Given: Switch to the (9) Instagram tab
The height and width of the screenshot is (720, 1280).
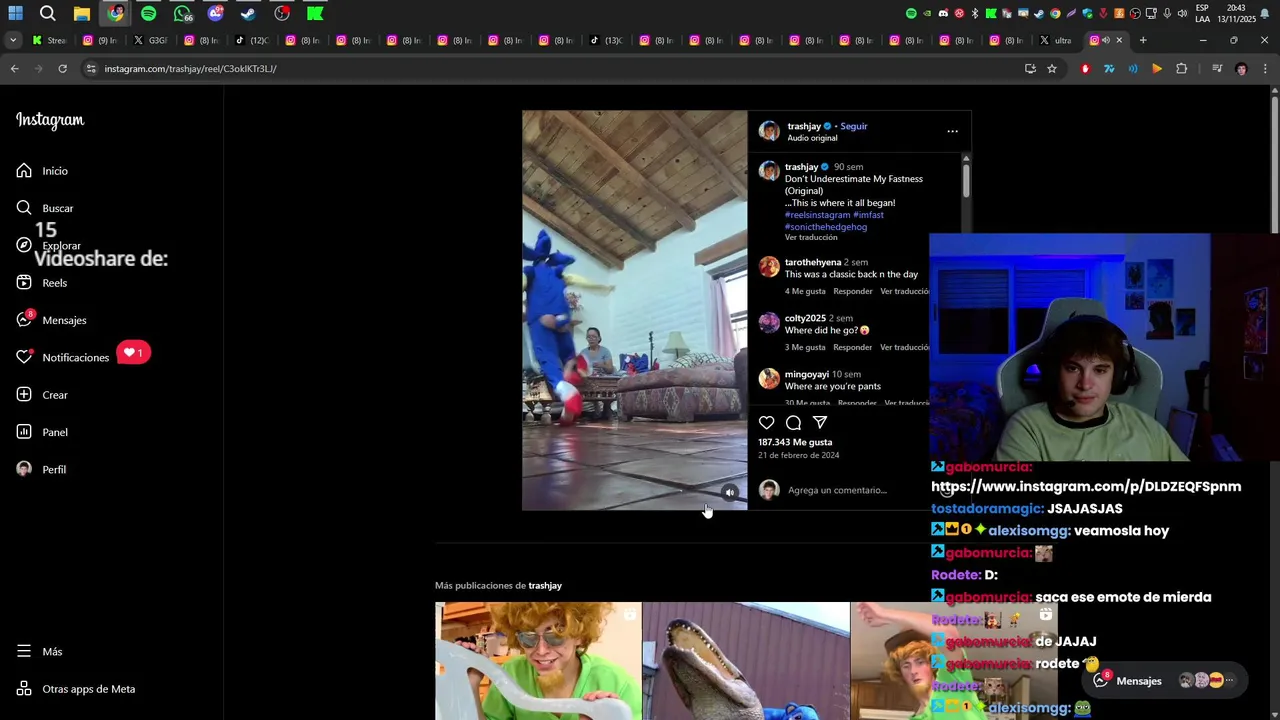Looking at the screenshot, I should click(x=101, y=40).
